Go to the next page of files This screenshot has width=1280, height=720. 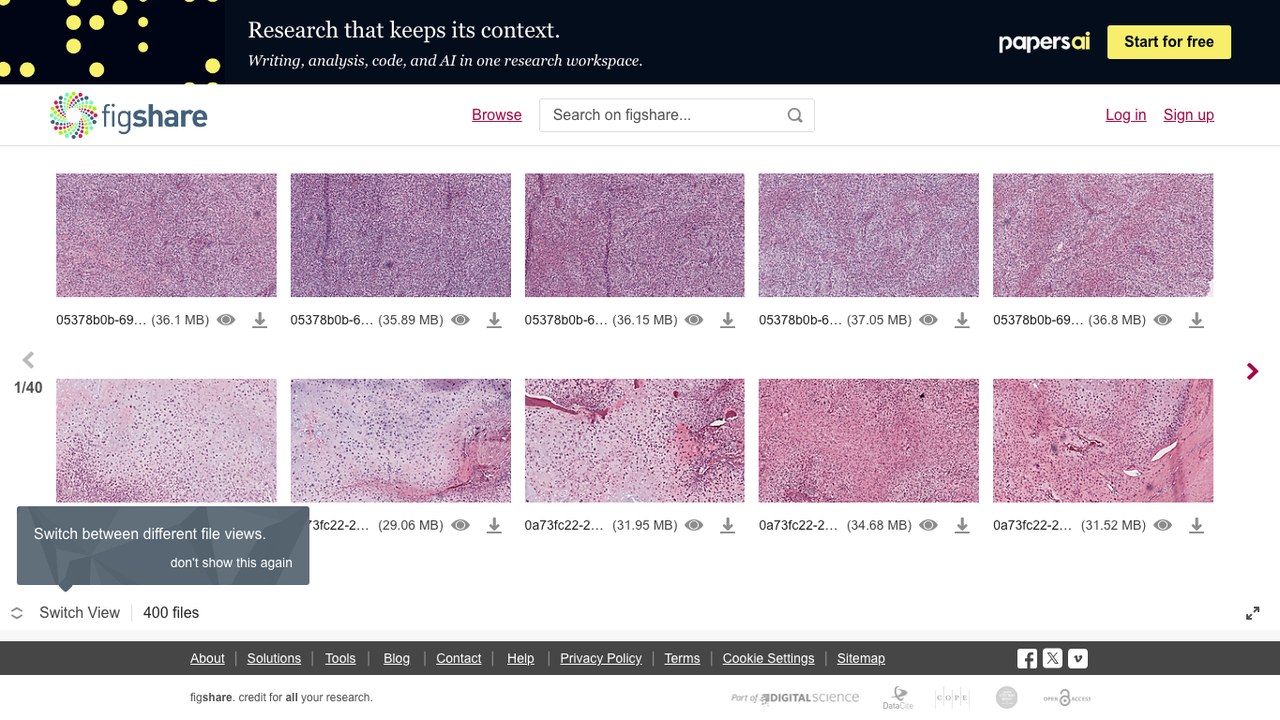point(1252,371)
